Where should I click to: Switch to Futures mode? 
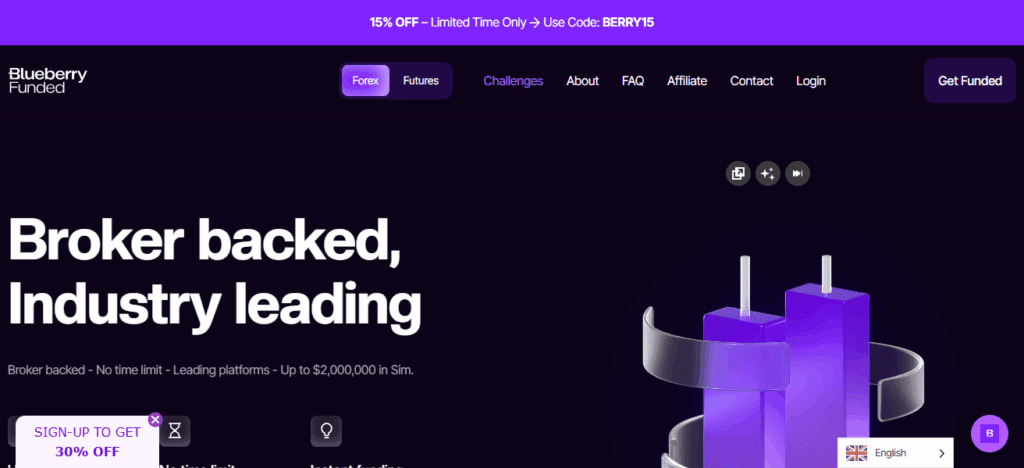(421, 81)
